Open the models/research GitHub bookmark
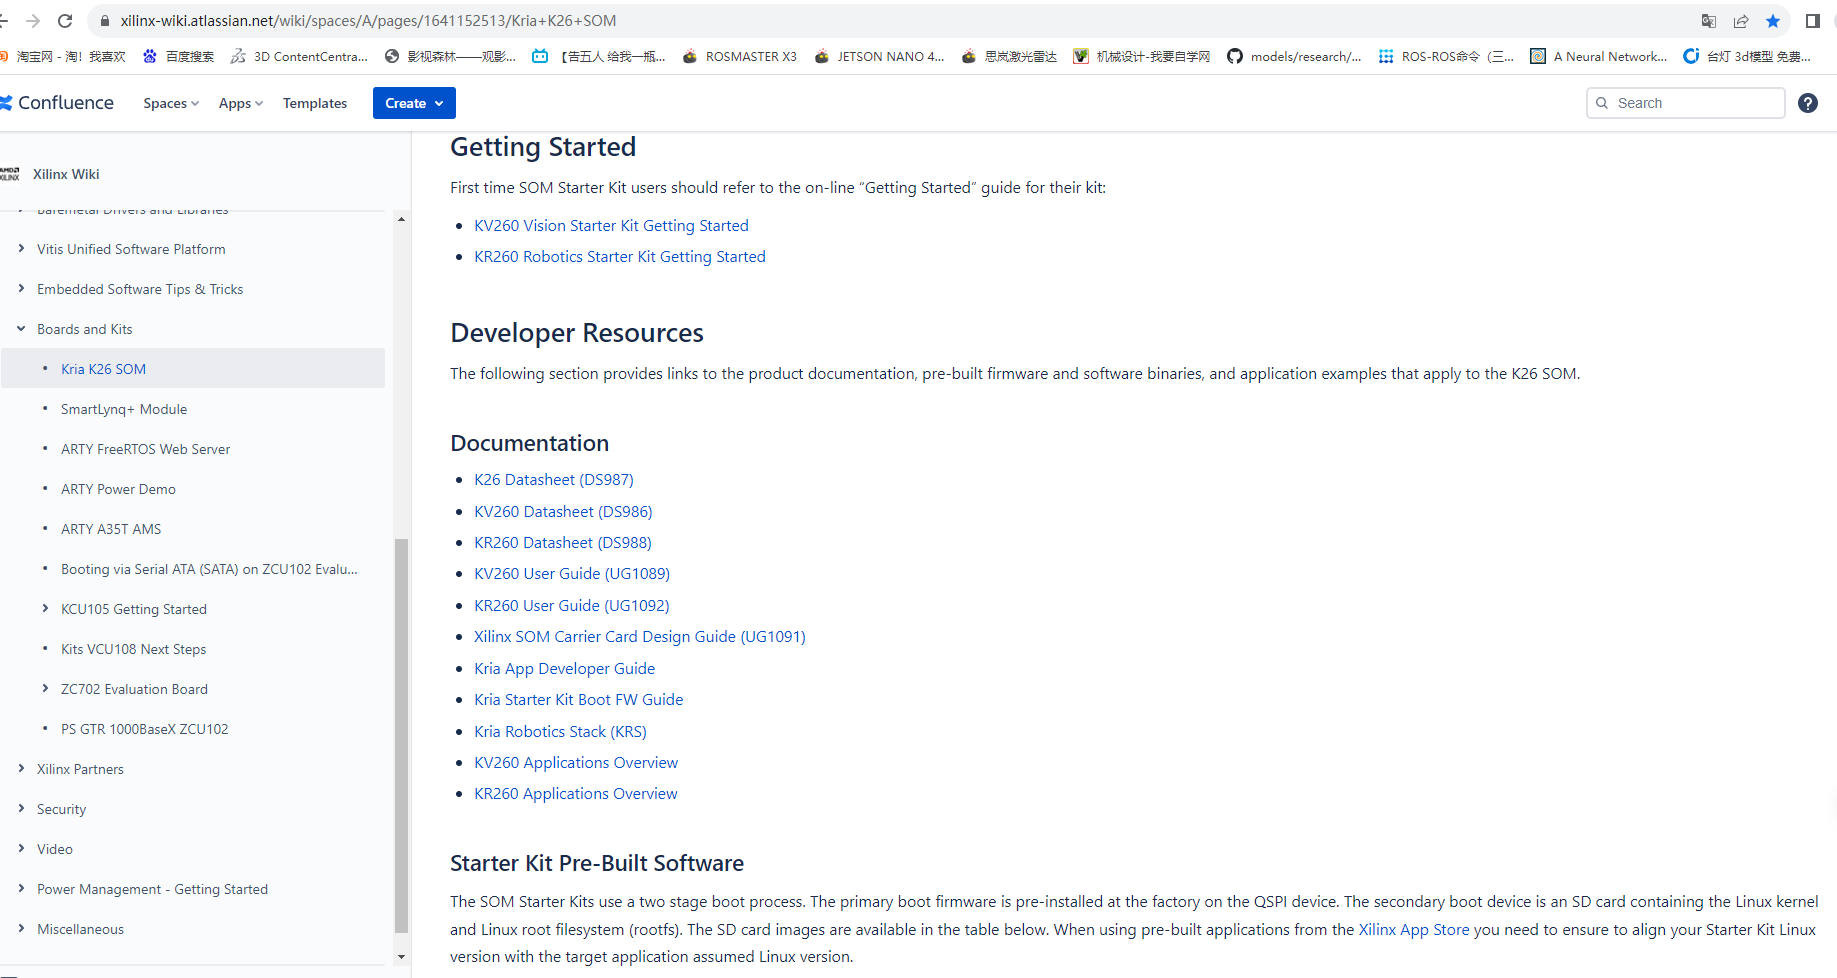1837x978 pixels. click(1294, 57)
